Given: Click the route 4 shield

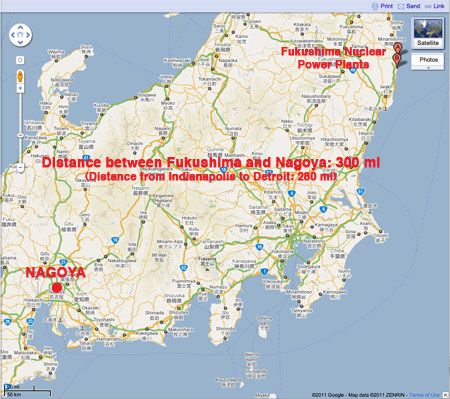Looking at the screenshot, I should (x=291, y=193).
